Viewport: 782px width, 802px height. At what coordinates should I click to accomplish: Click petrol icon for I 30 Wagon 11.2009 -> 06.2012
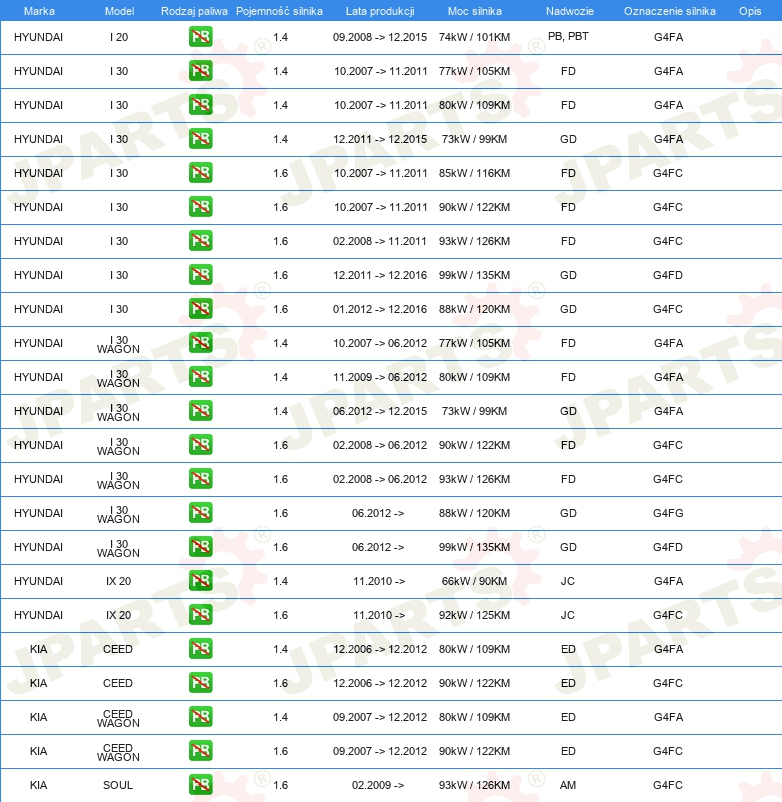(x=200, y=377)
